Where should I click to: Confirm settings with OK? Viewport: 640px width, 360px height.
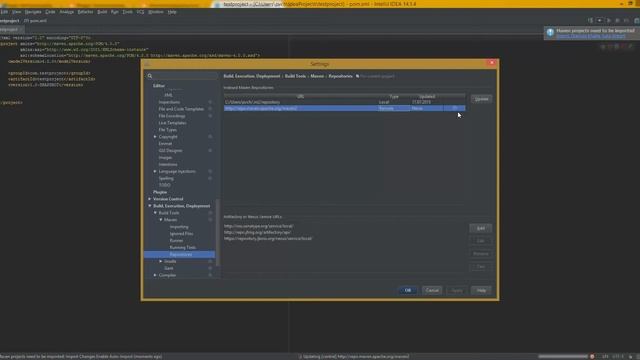[x=408, y=290]
